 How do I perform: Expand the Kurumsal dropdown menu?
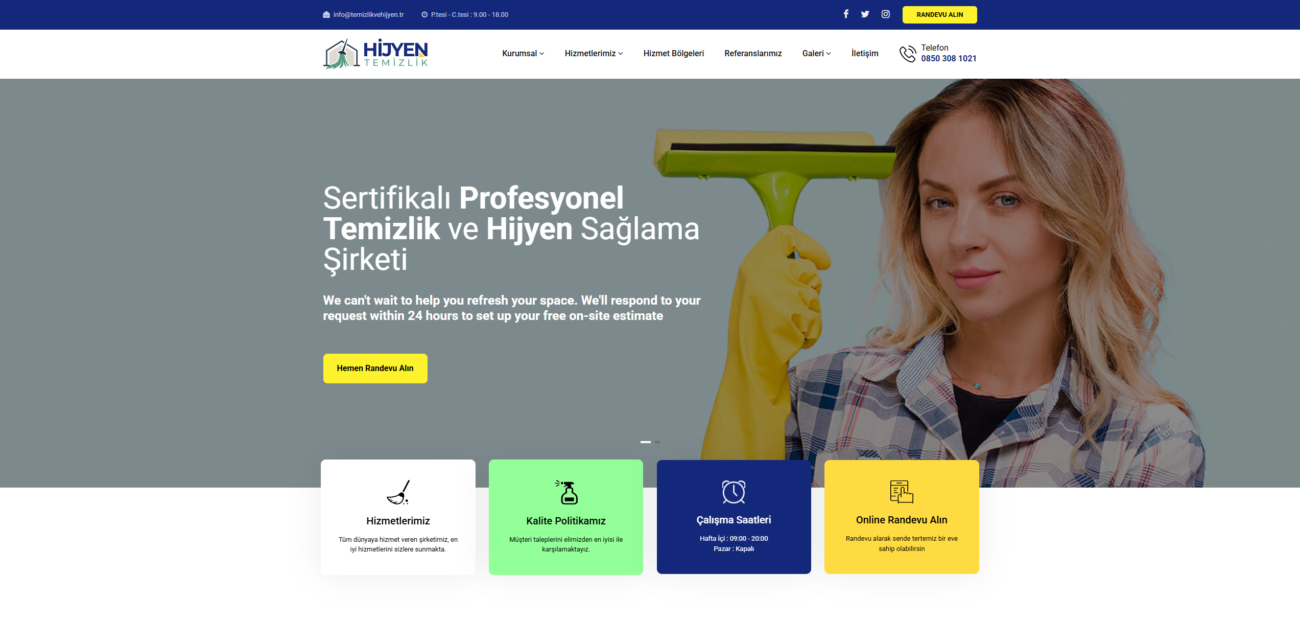523,54
